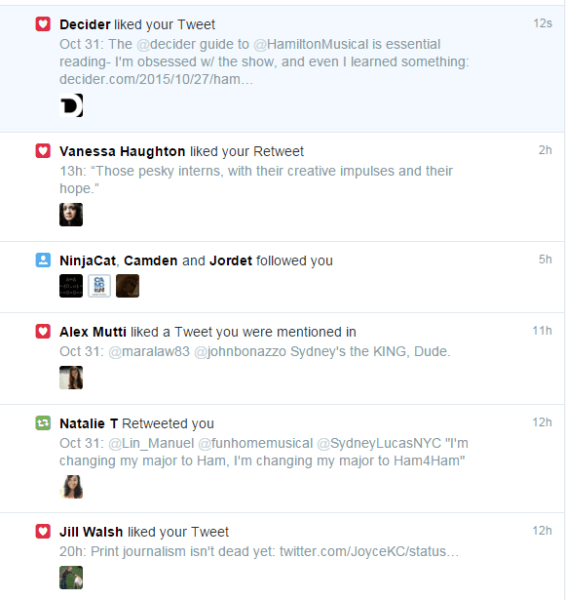566x600 pixels.
Task: Open Natalie T's profile photo thumbnail
Action: [71, 487]
